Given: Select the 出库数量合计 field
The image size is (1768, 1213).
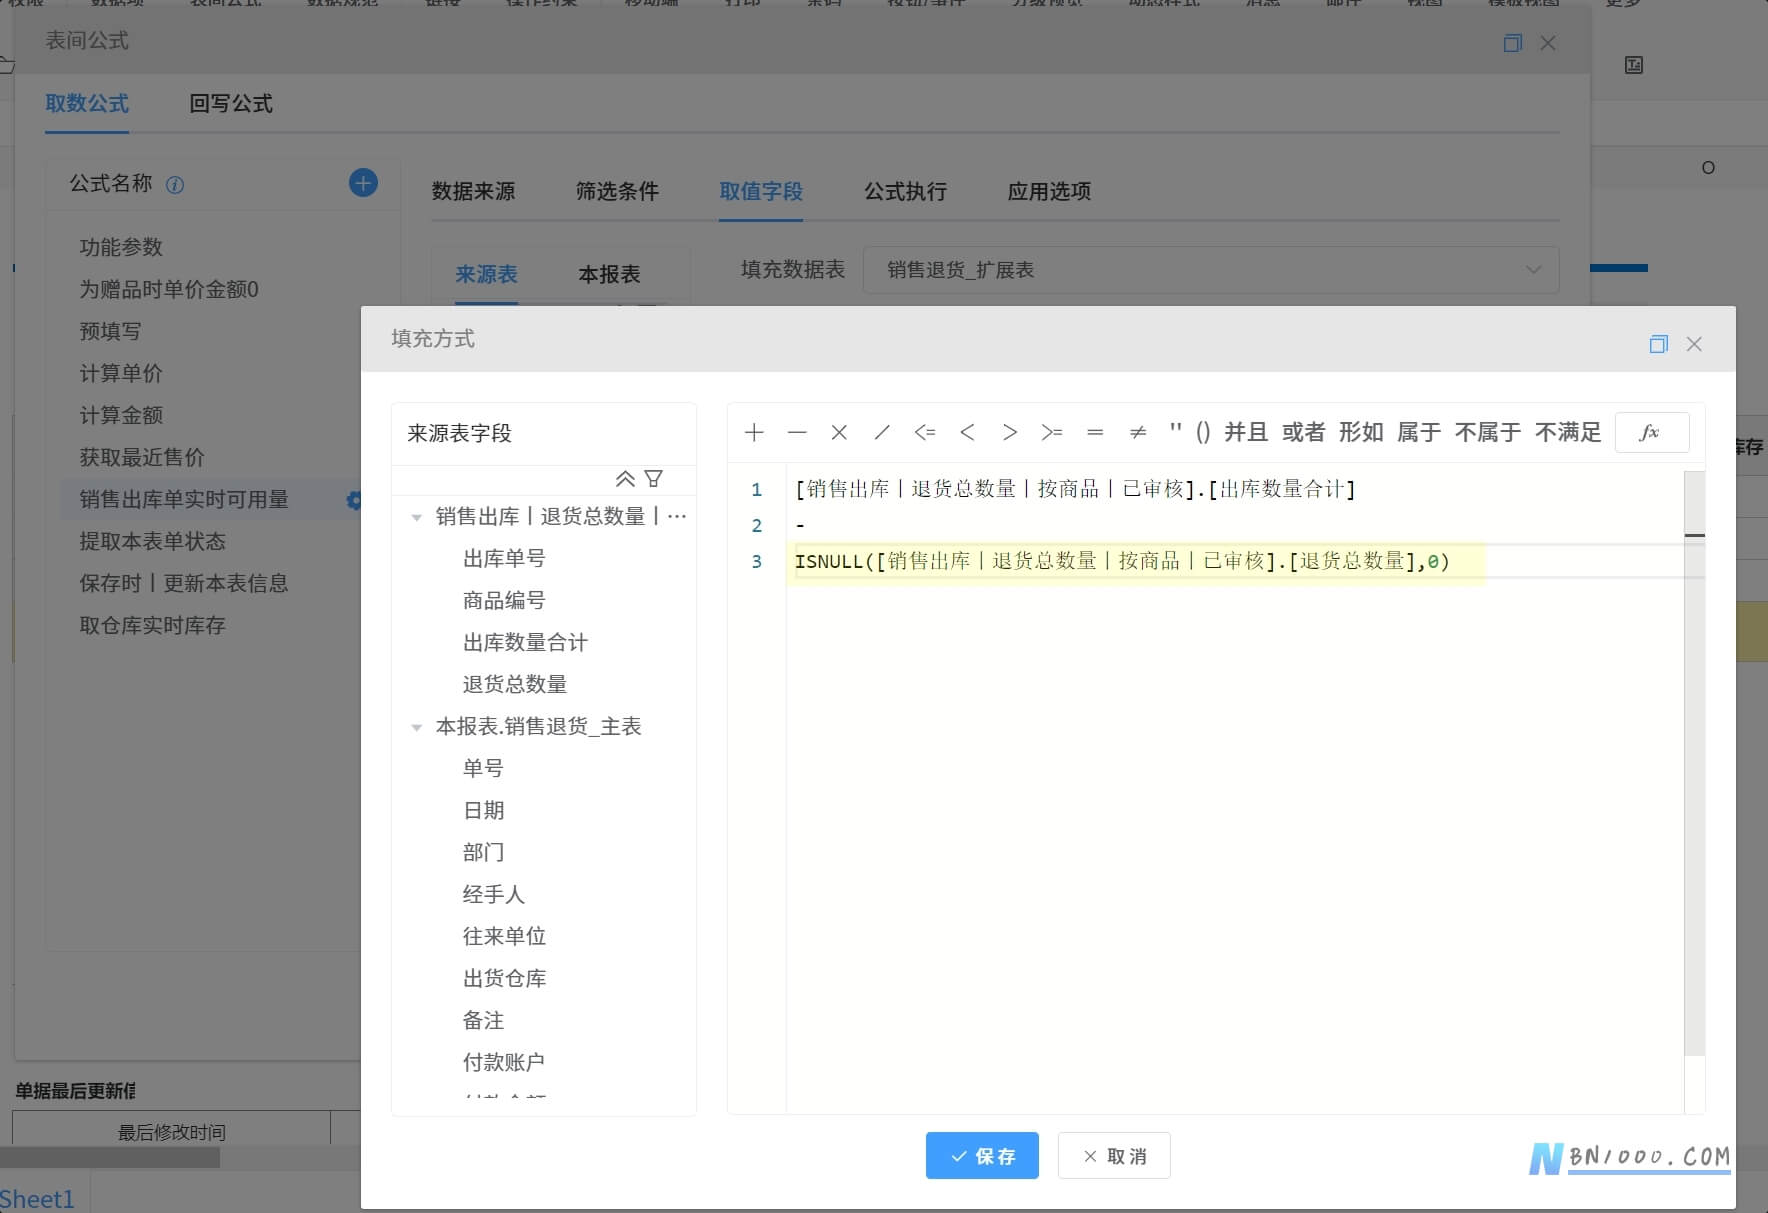Looking at the screenshot, I should pyautogui.click(x=525, y=643).
